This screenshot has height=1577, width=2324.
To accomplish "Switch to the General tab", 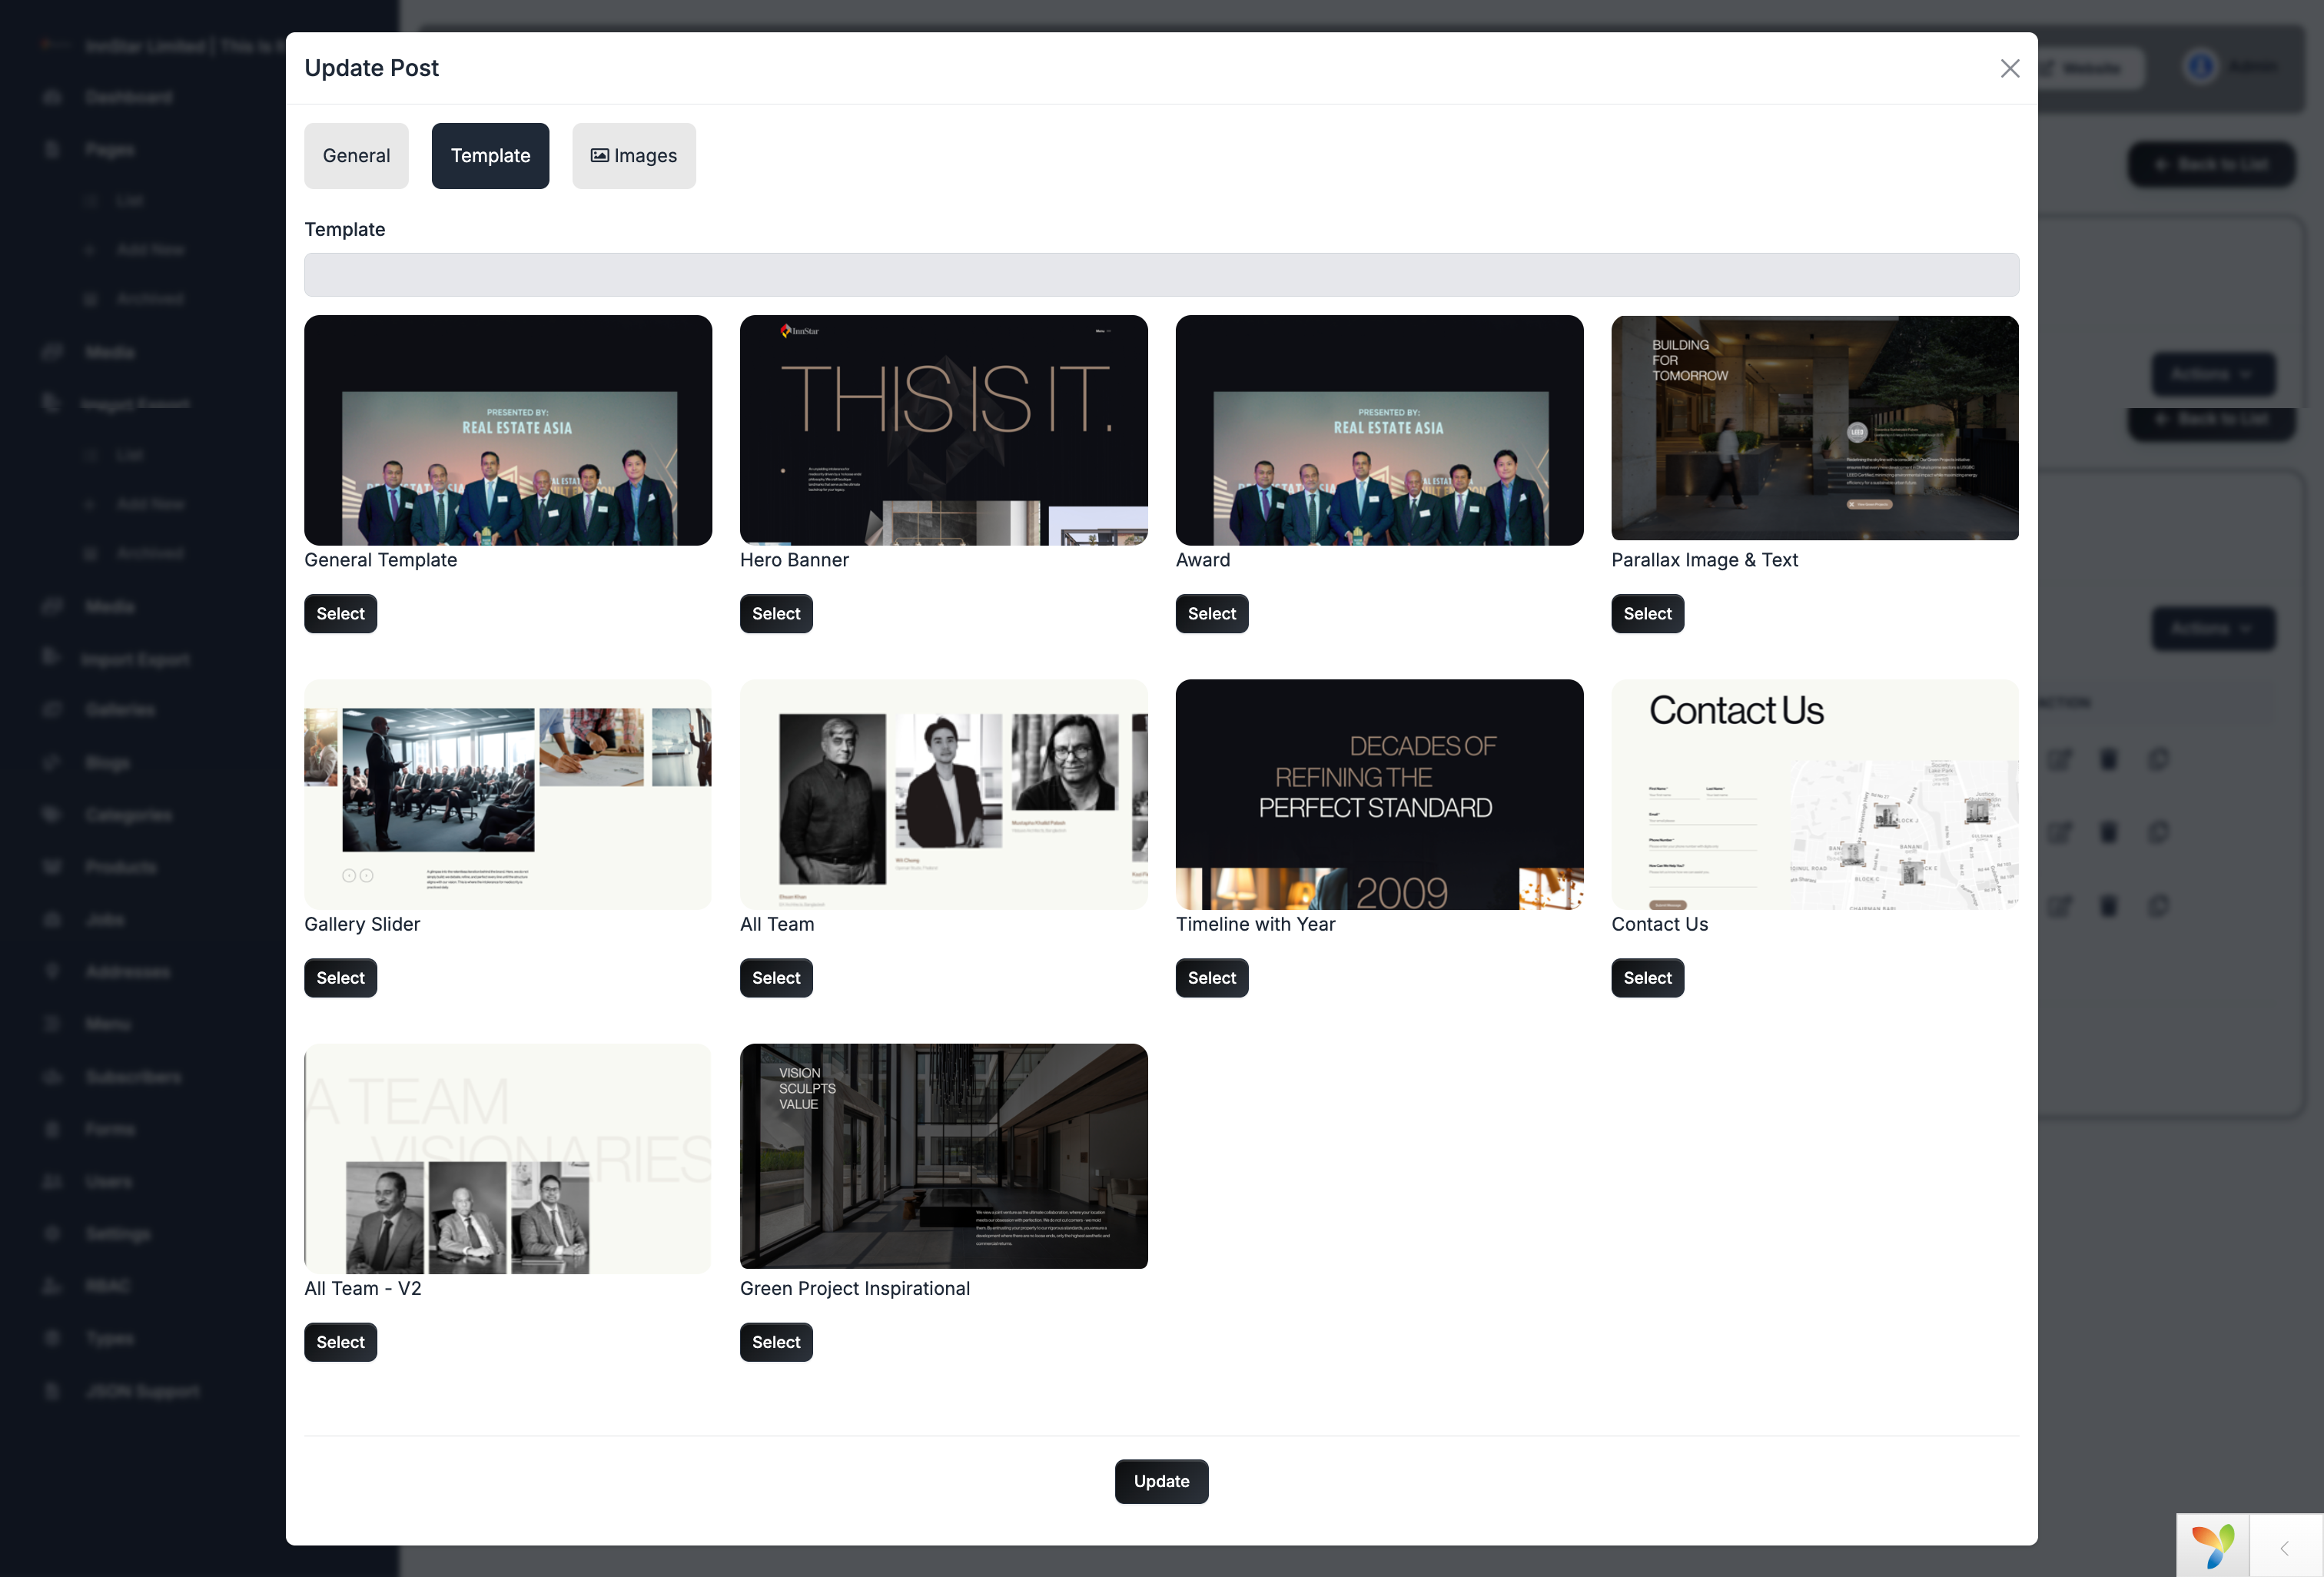I will click(x=356, y=156).
